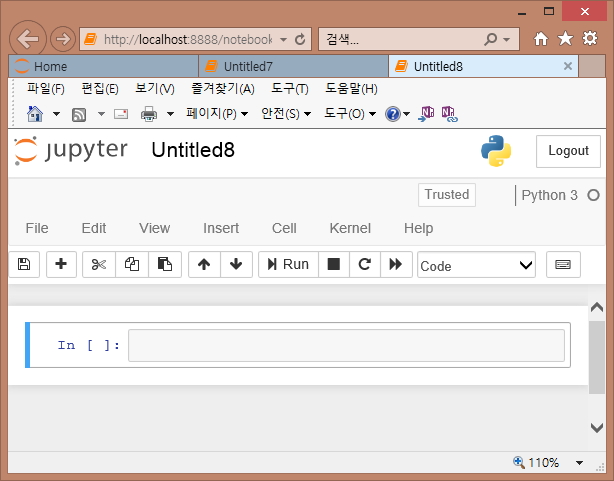Viewport: 614px width, 481px height.
Task: Open the 페이지(P) dropdown
Action: (217, 114)
